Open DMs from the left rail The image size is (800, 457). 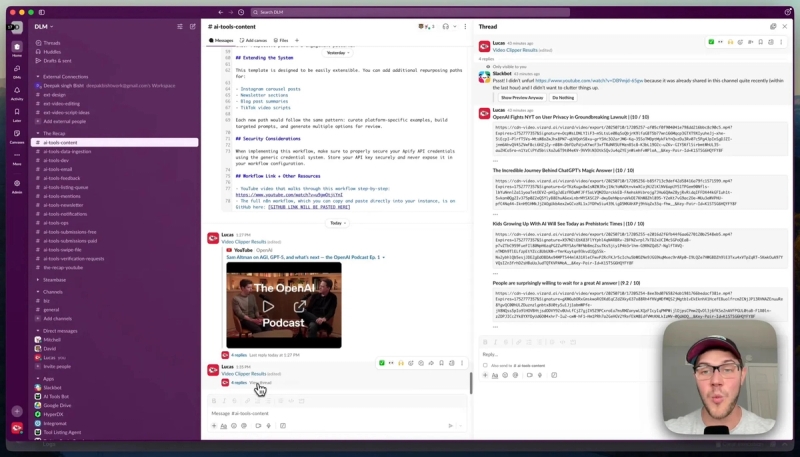(17, 70)
